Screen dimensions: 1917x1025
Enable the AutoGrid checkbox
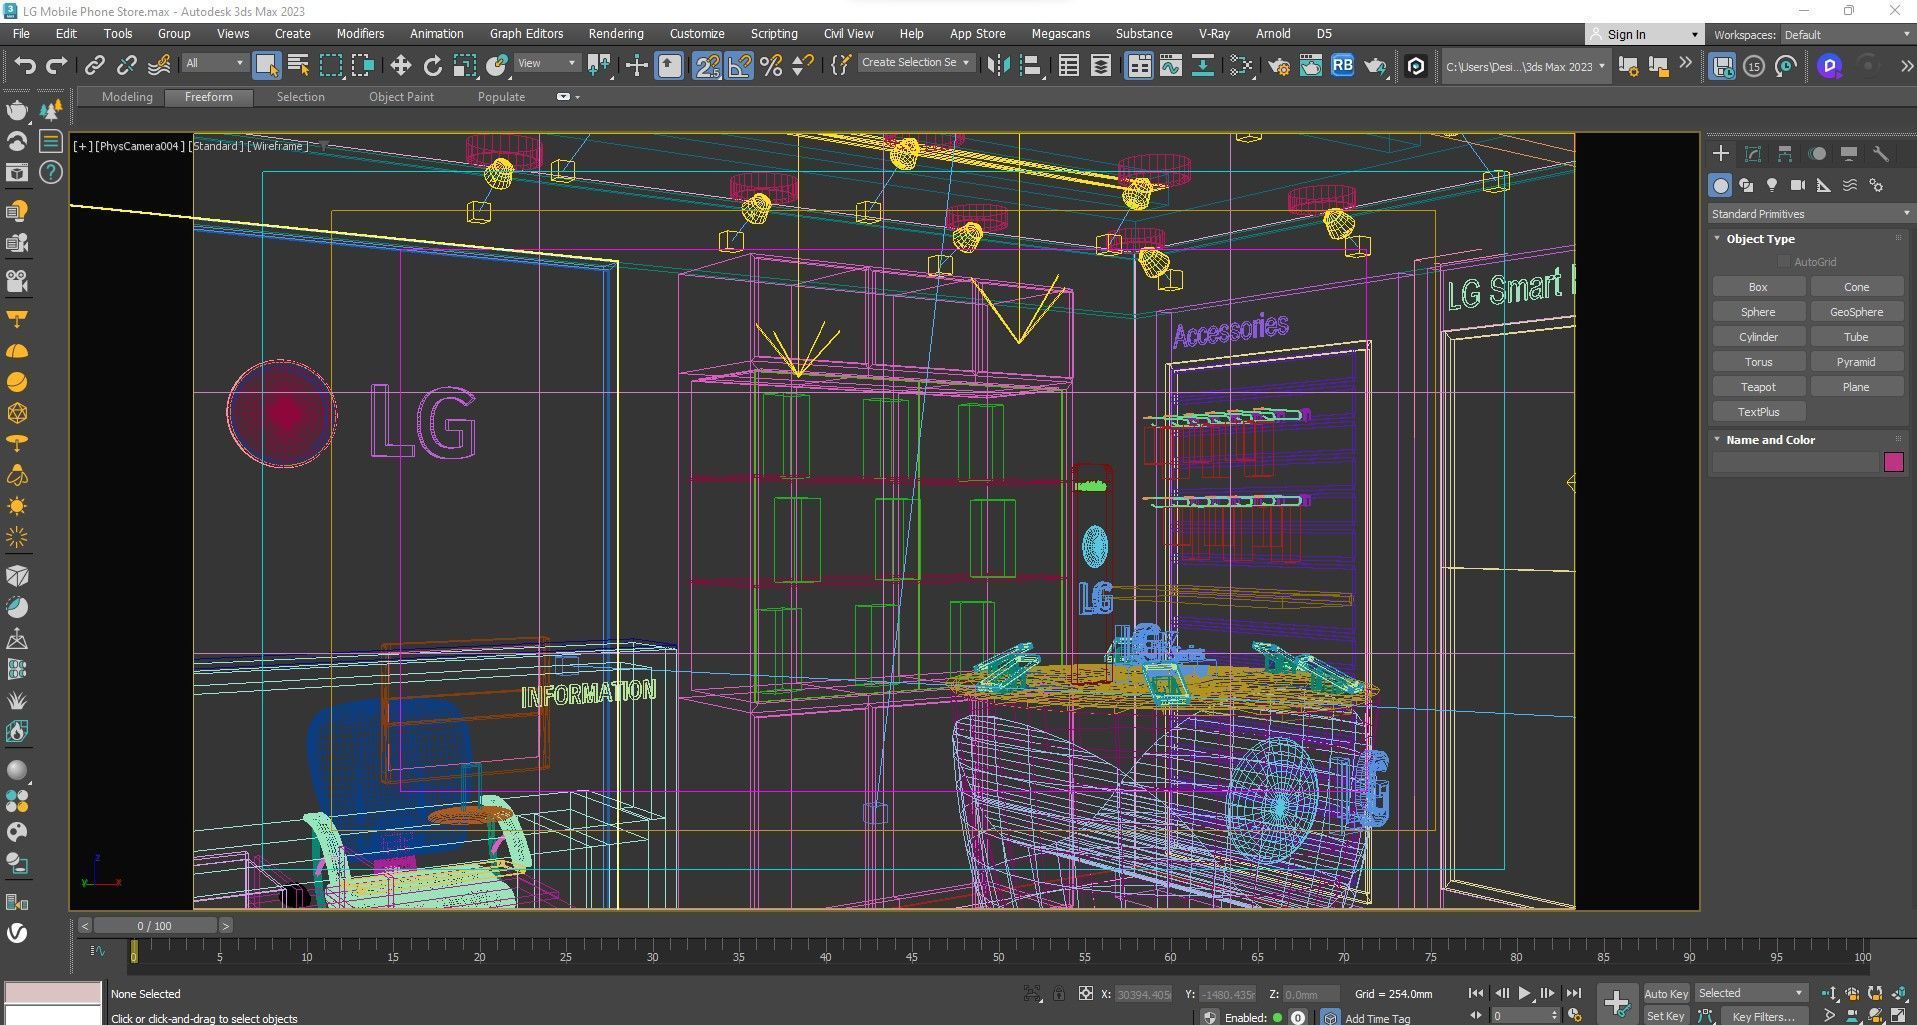[x=1783, y=262]
